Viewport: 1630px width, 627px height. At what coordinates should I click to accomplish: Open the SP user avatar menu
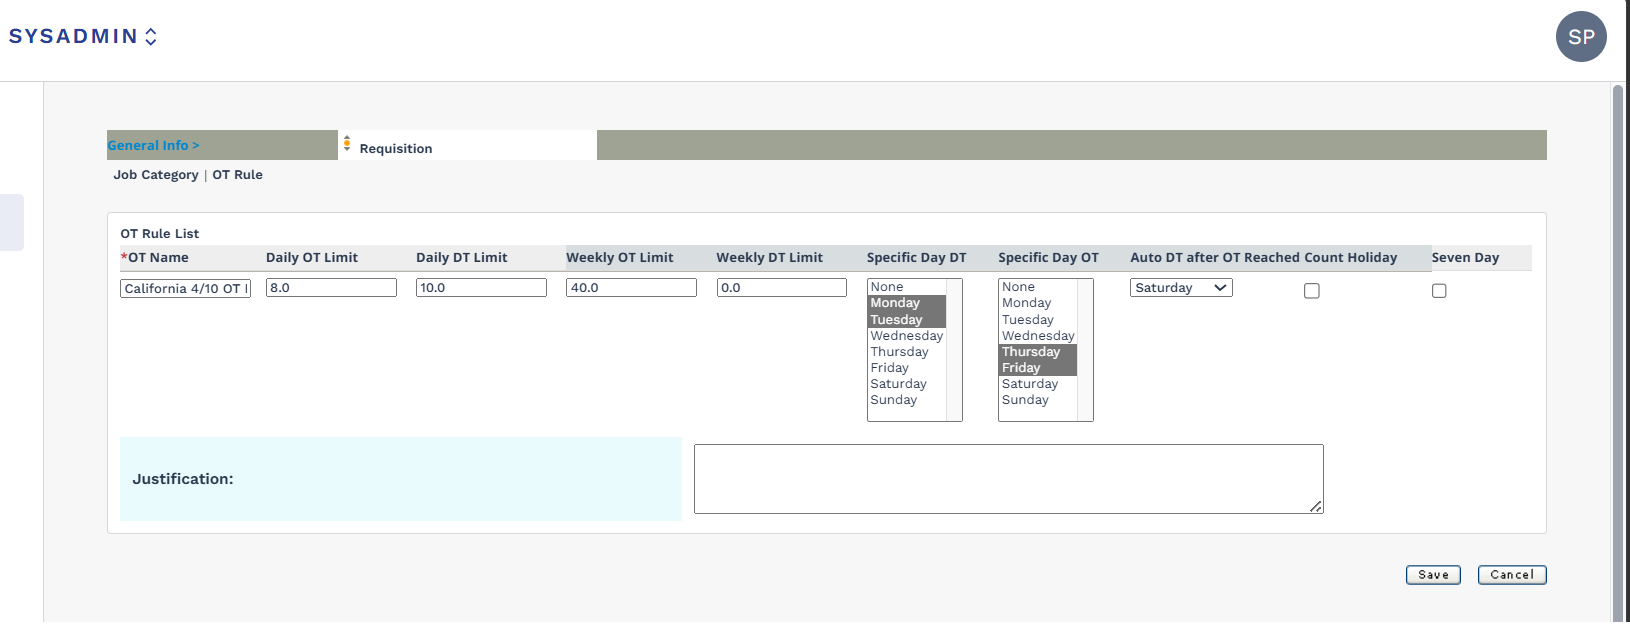pos(1581,37)
